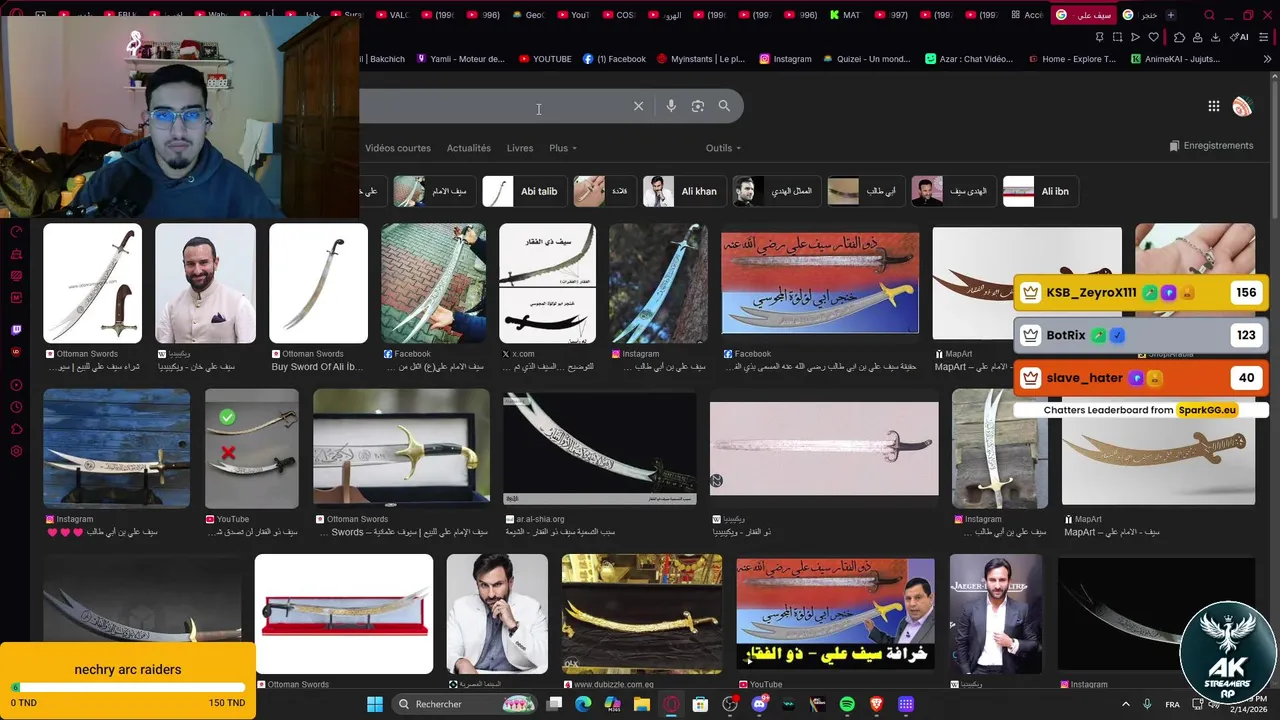This screenshot has width=1280, height=720.
Task: Open Enregistrements saved items
Action: pos(1210,146)
